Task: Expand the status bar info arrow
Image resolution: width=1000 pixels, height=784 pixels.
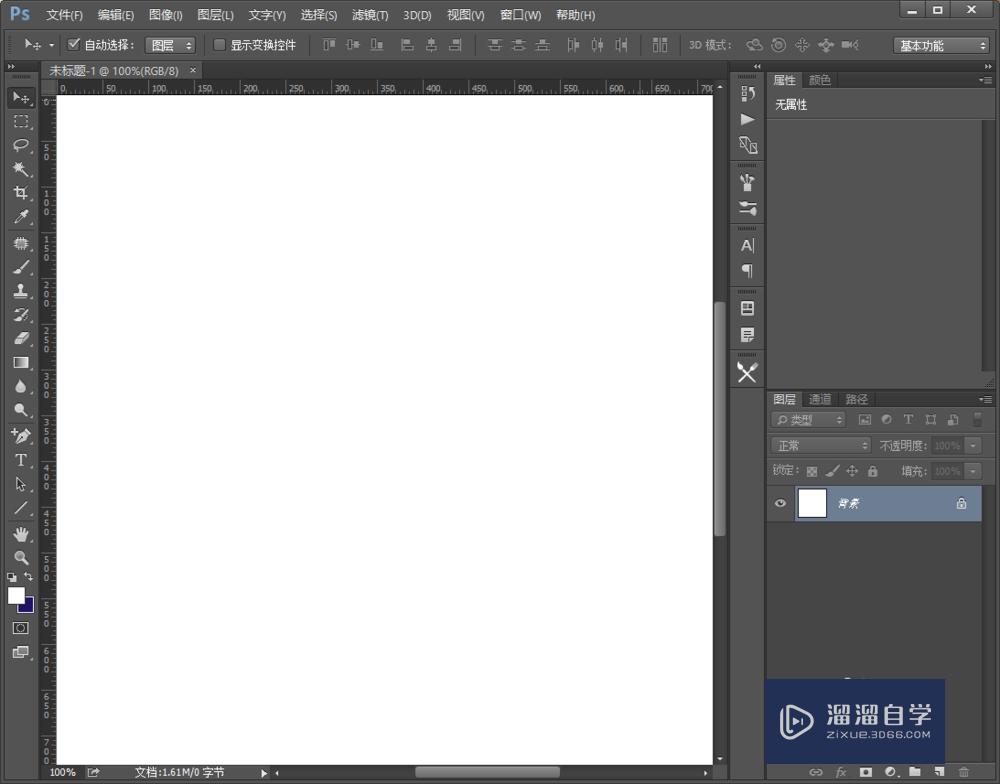Action: point(263,773)
